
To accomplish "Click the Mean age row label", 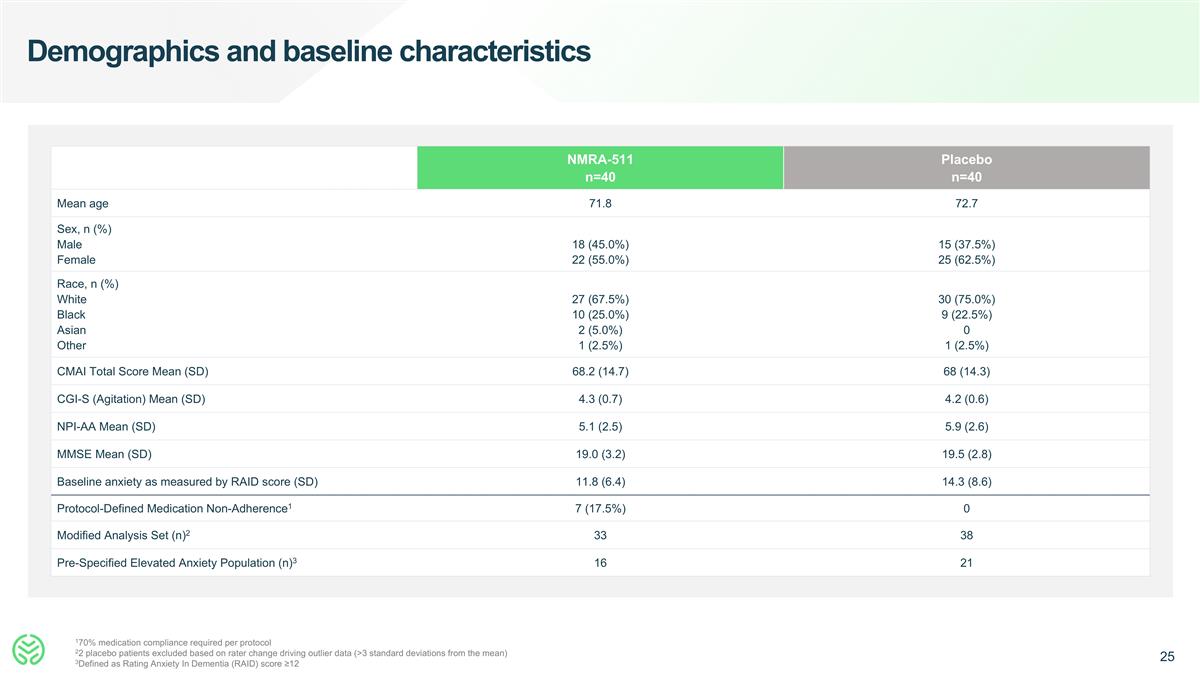I will coord(83,203).
